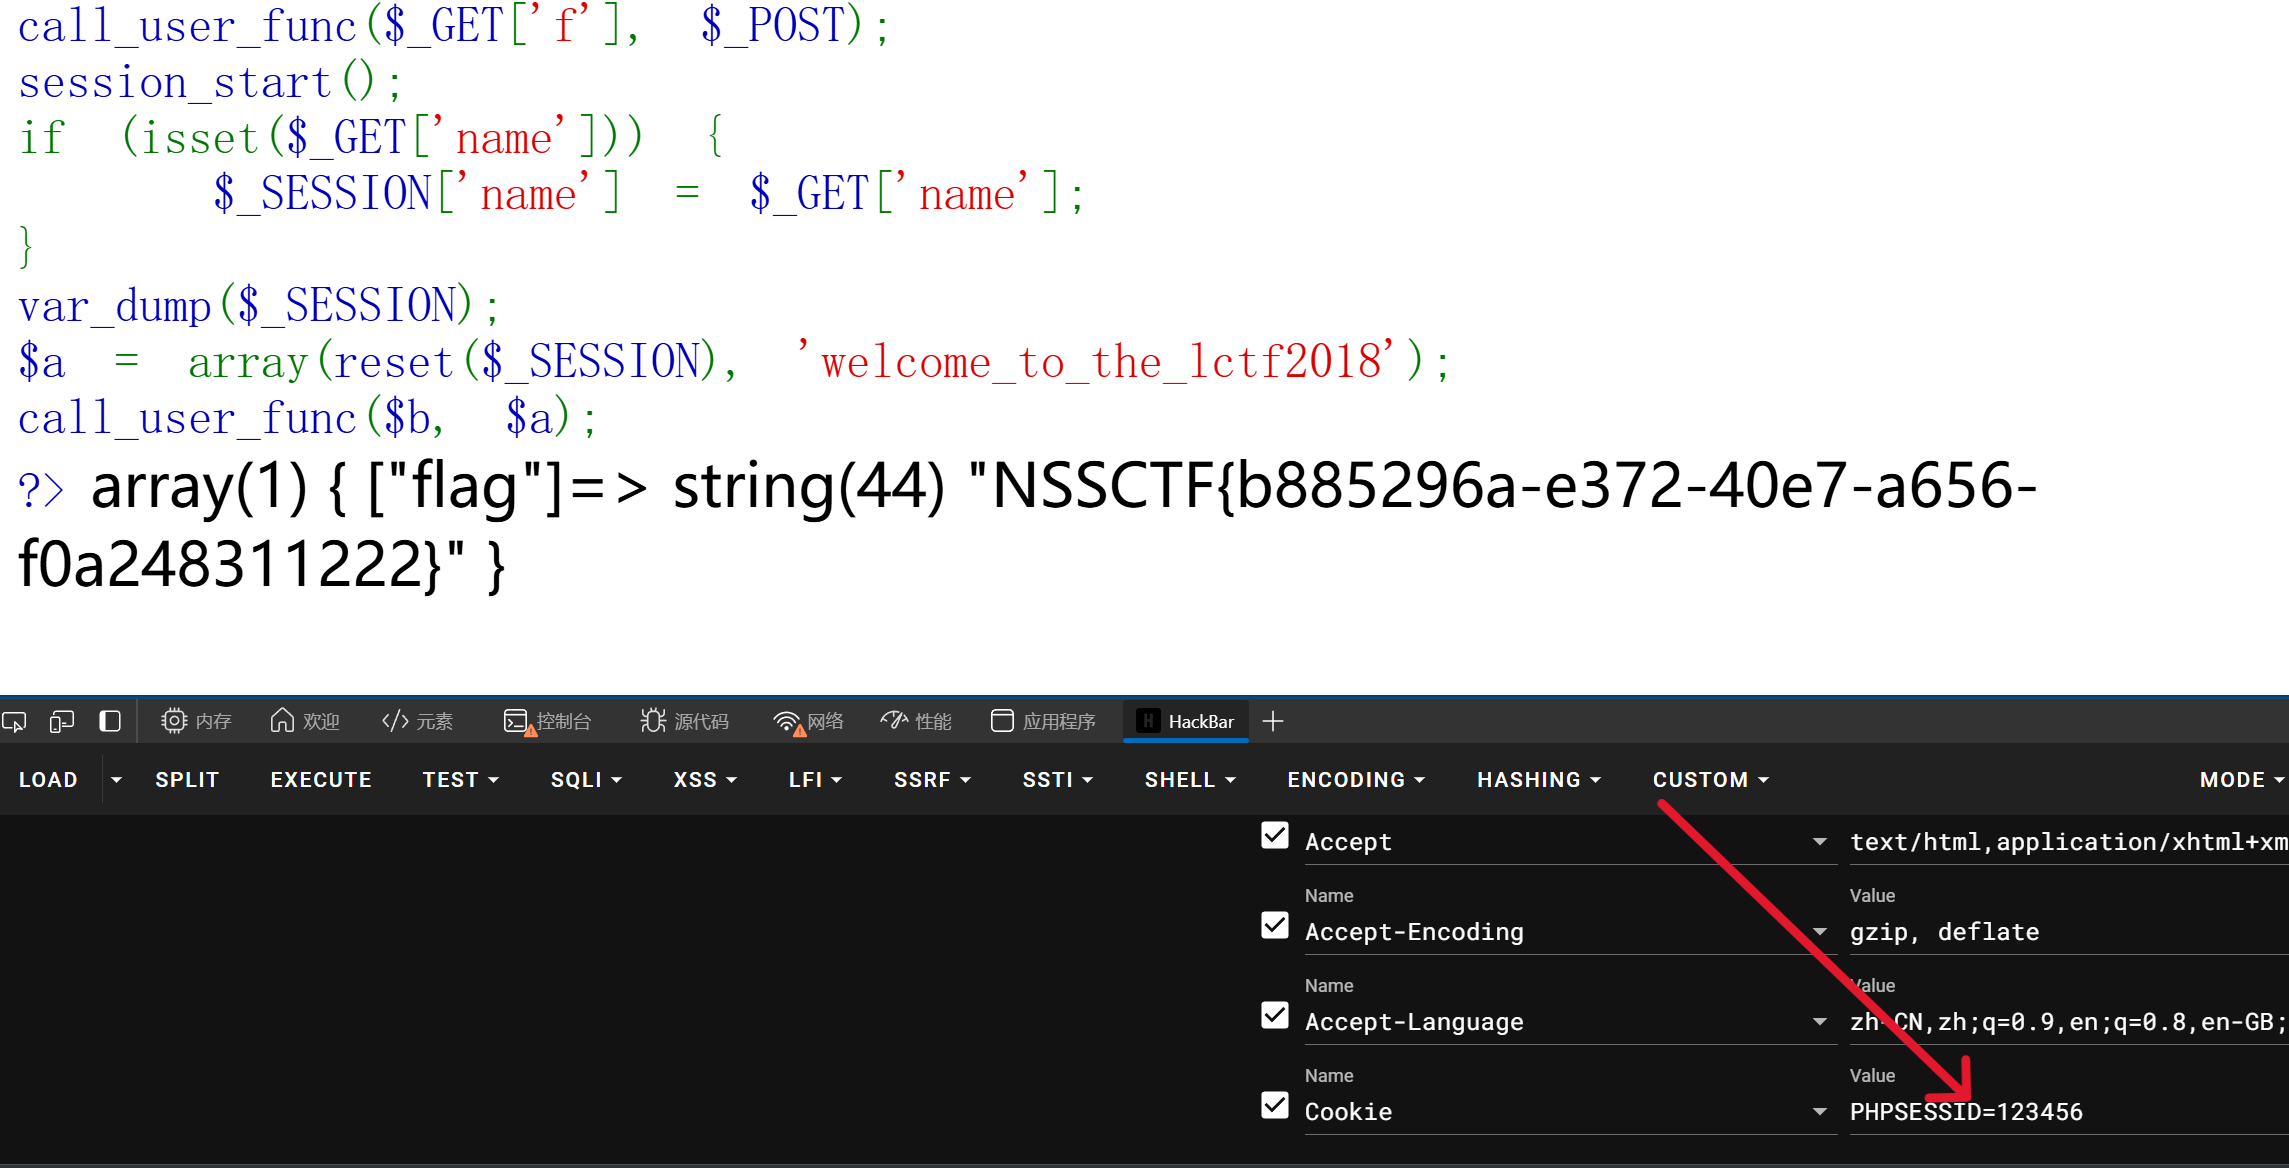Toggle device emulation icon
The height and width of the screenshot is (1168, 2289).
click(62, 721)
